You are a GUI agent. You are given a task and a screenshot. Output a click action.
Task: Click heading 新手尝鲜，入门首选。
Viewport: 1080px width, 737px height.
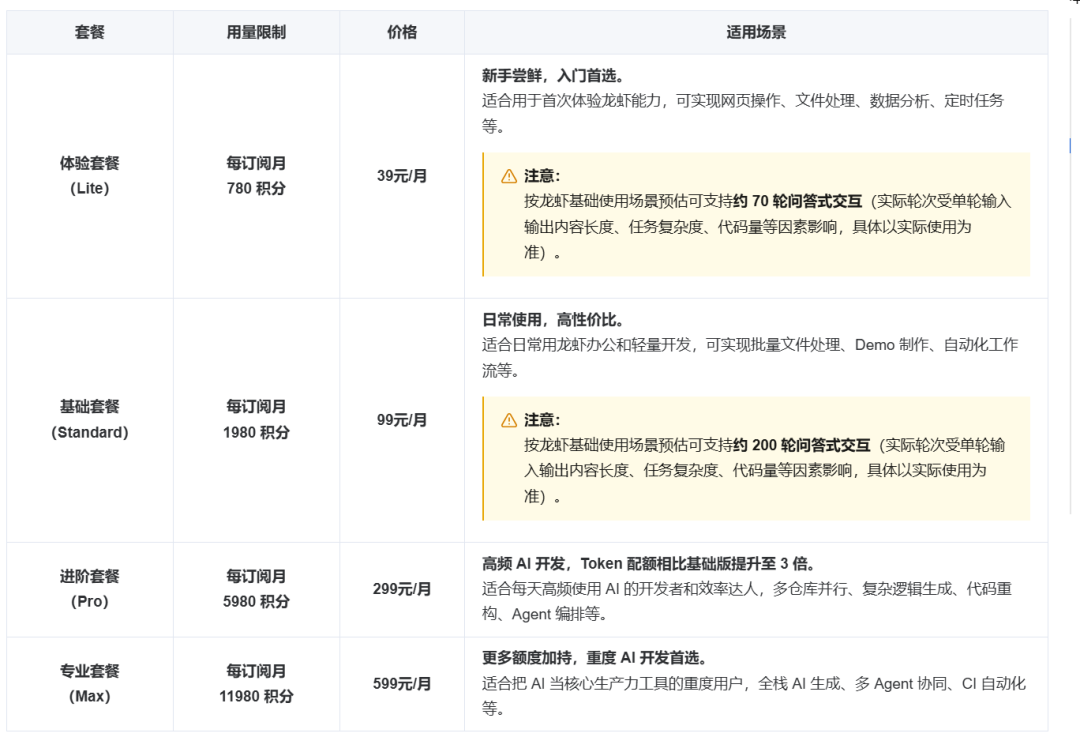pyautogui.click(x=553, y=76)
